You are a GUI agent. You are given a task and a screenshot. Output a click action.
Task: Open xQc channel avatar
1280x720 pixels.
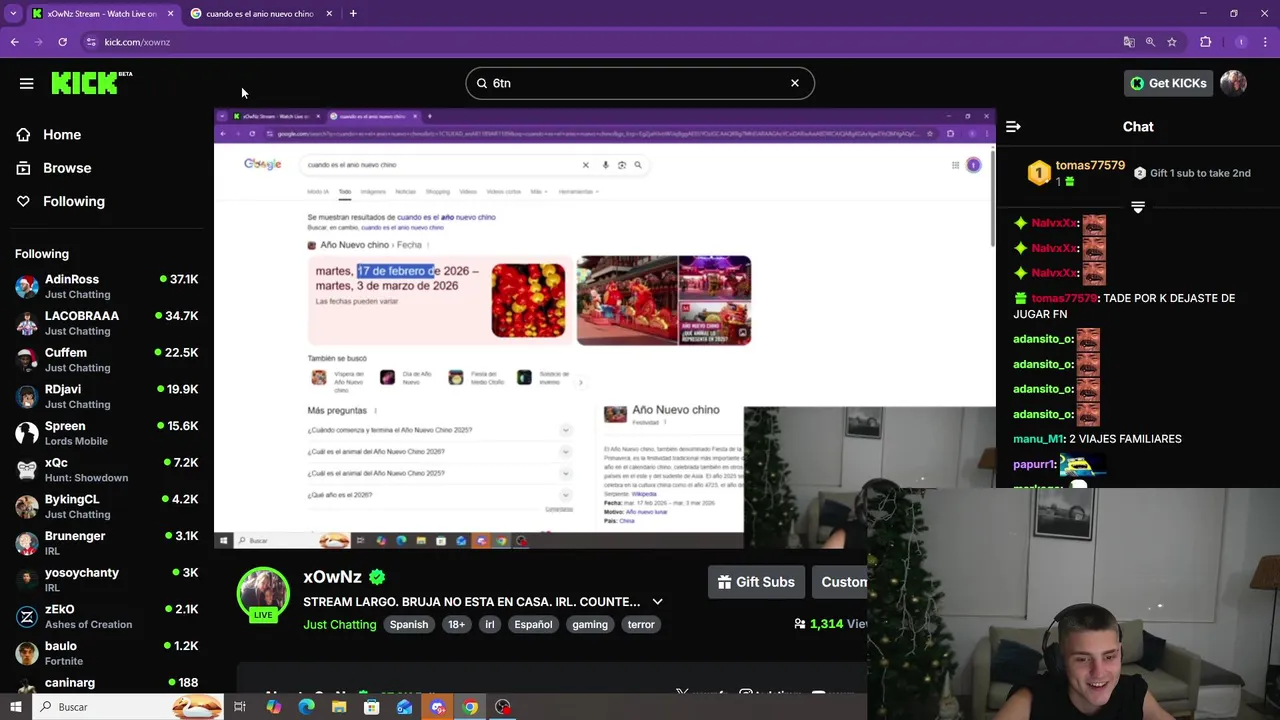[27, 470]
